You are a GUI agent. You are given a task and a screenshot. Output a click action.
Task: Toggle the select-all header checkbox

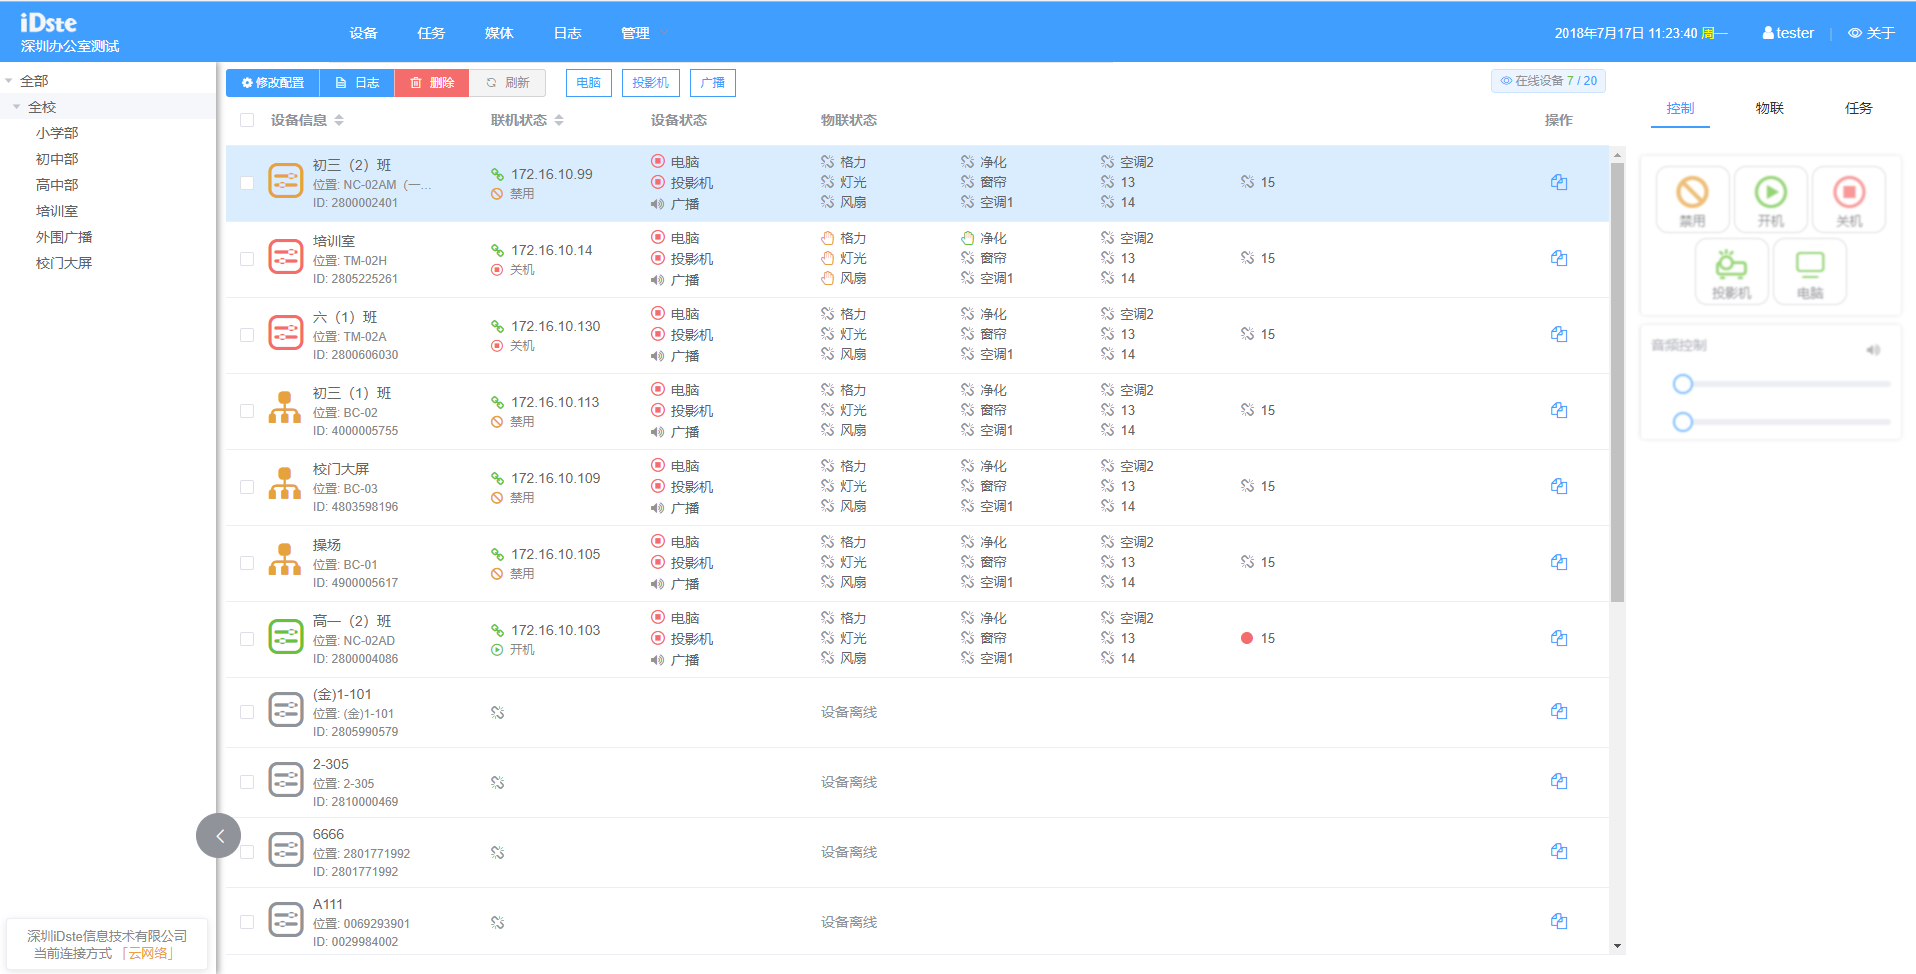(247, 120)
